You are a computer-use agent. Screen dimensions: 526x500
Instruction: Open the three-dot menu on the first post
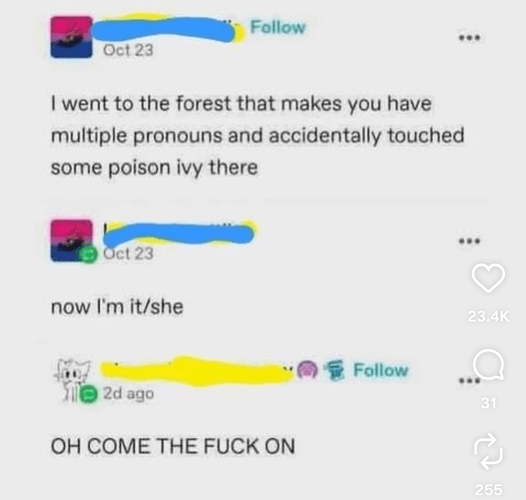click(x=470, y=38)
